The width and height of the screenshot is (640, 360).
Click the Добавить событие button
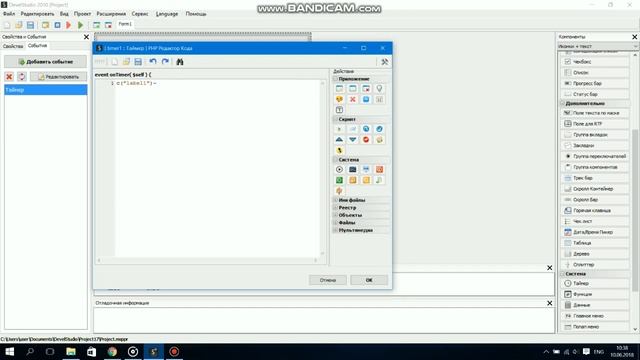click(x=45, y=62)
